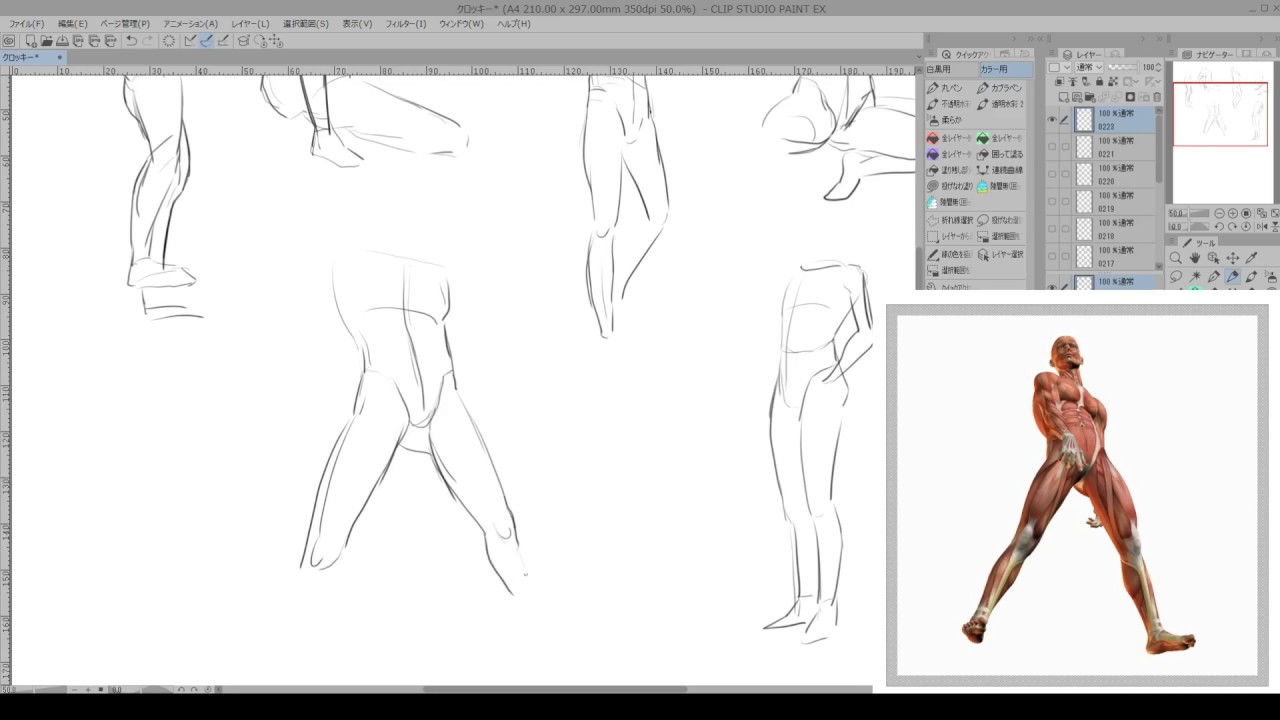1280x720 pixels.
Task: Click the Navigator zoom in plus icon
Action: click(1233, 213)
